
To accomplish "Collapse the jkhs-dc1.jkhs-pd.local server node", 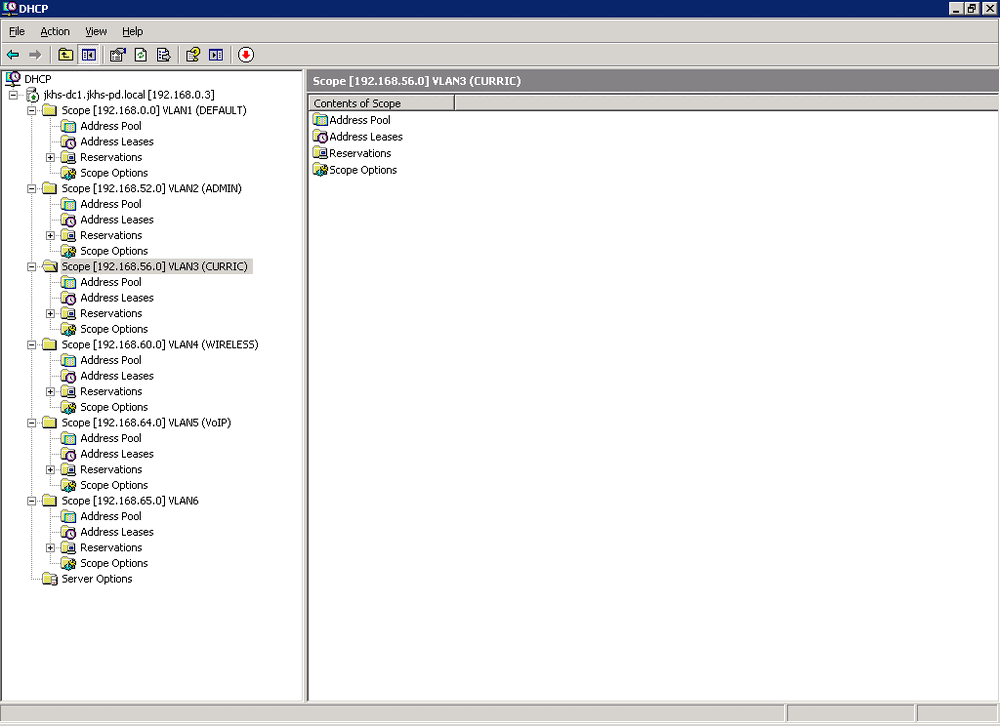I will 13,95.
